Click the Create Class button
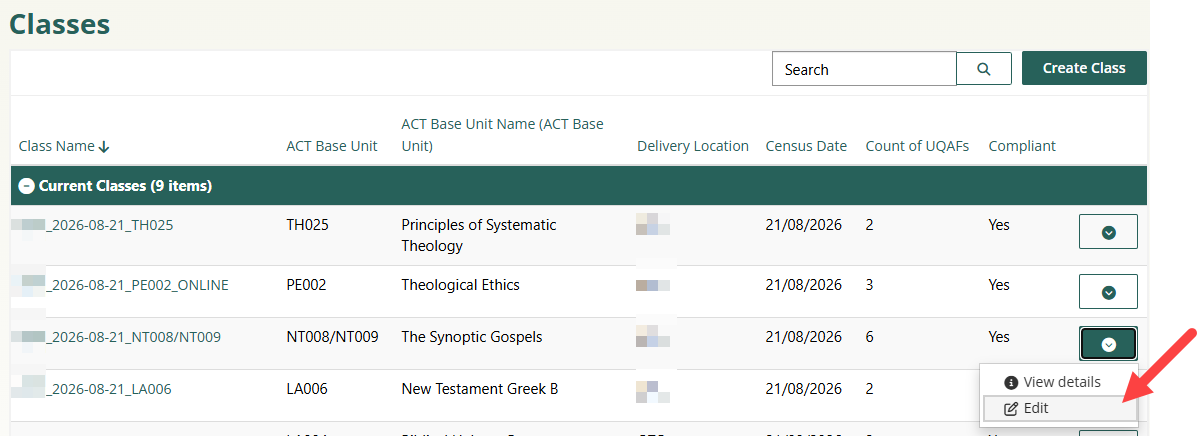This screenshot has width=1197, height=436. (x=1084, y=68)
